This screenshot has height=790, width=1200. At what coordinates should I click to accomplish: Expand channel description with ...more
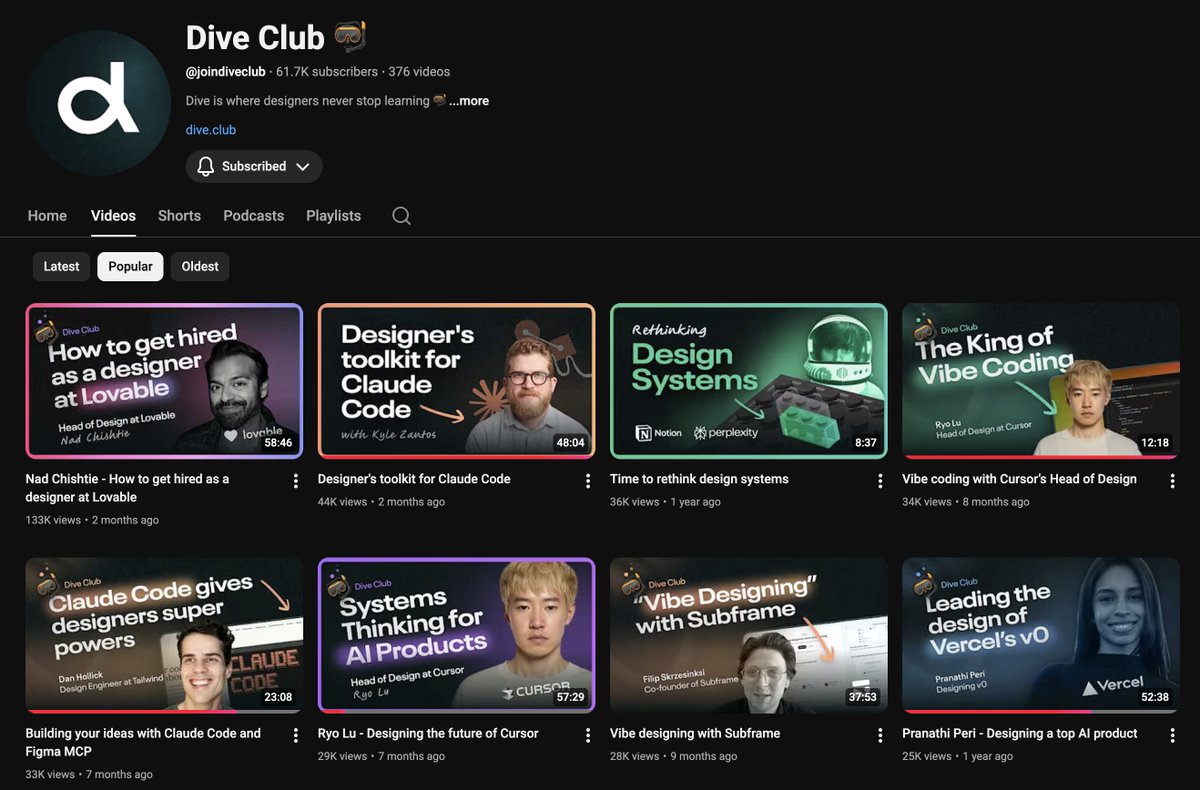(x=469, y=101)
